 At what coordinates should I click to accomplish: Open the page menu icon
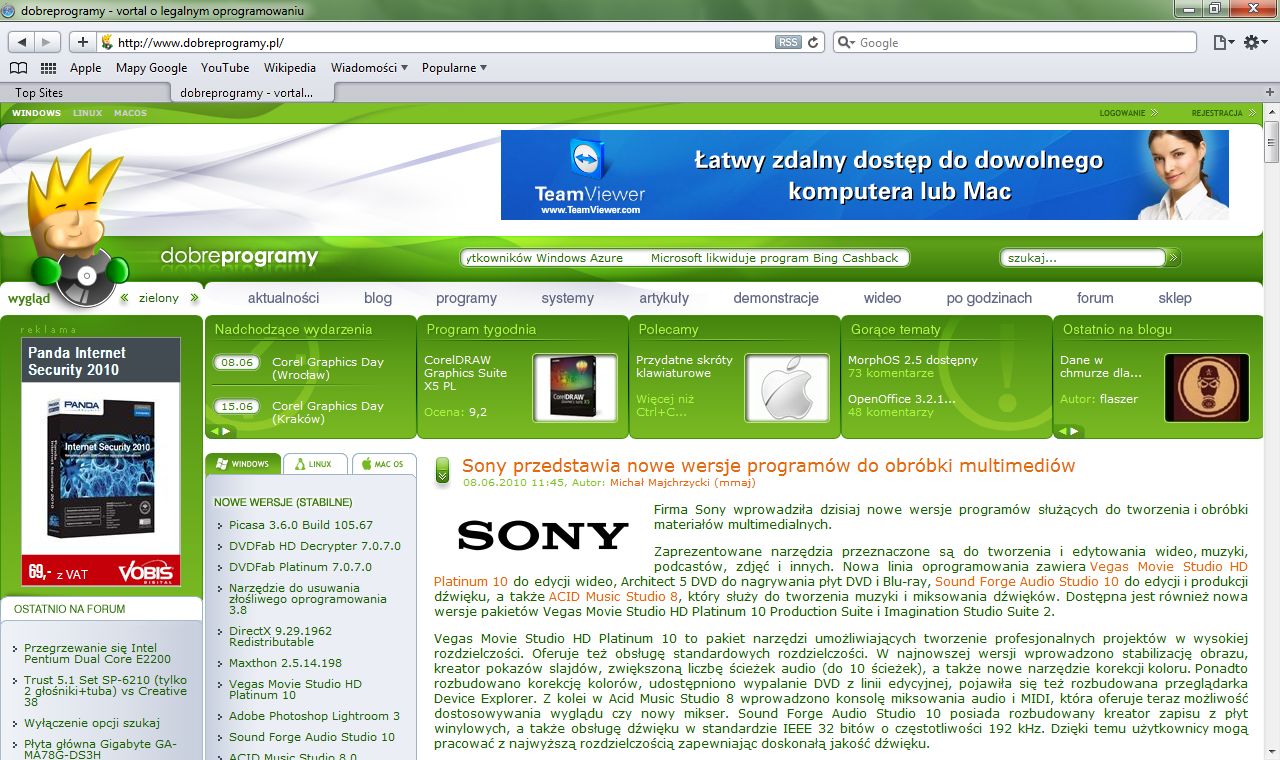[x=1222, y=42]
